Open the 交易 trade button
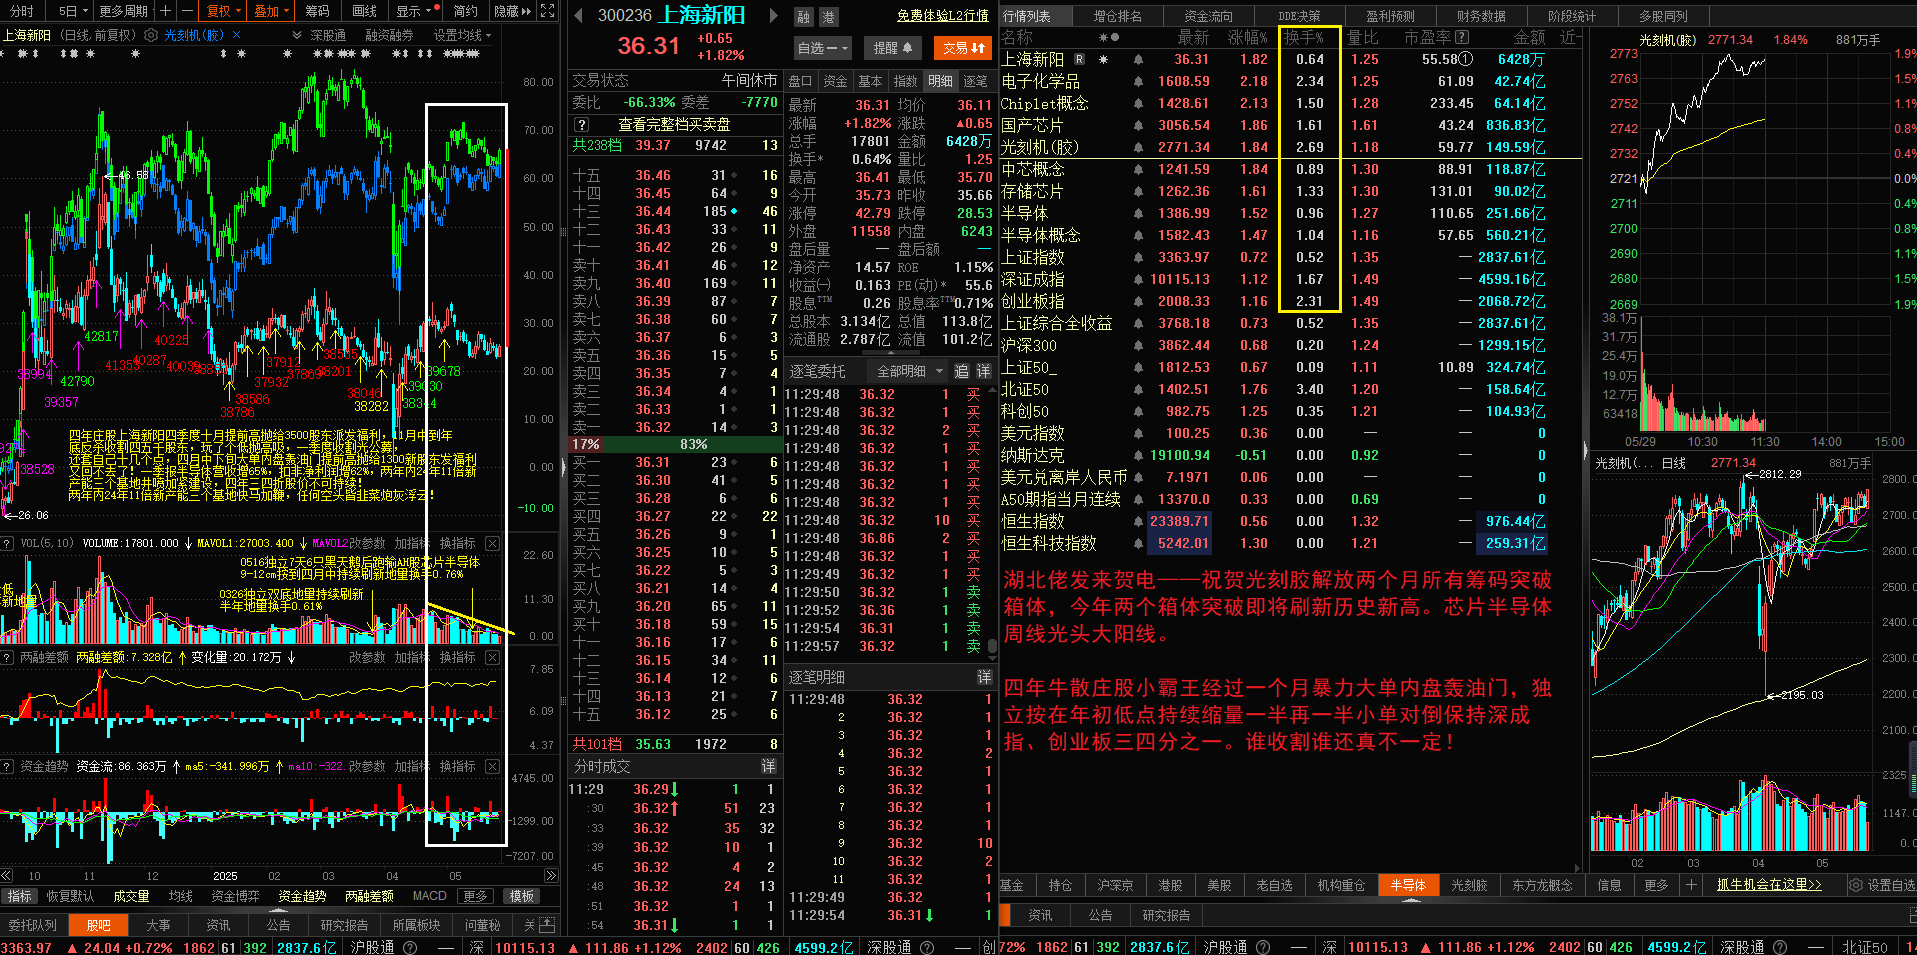Screen dimensions: 1917x955 (x=963, y=48)
